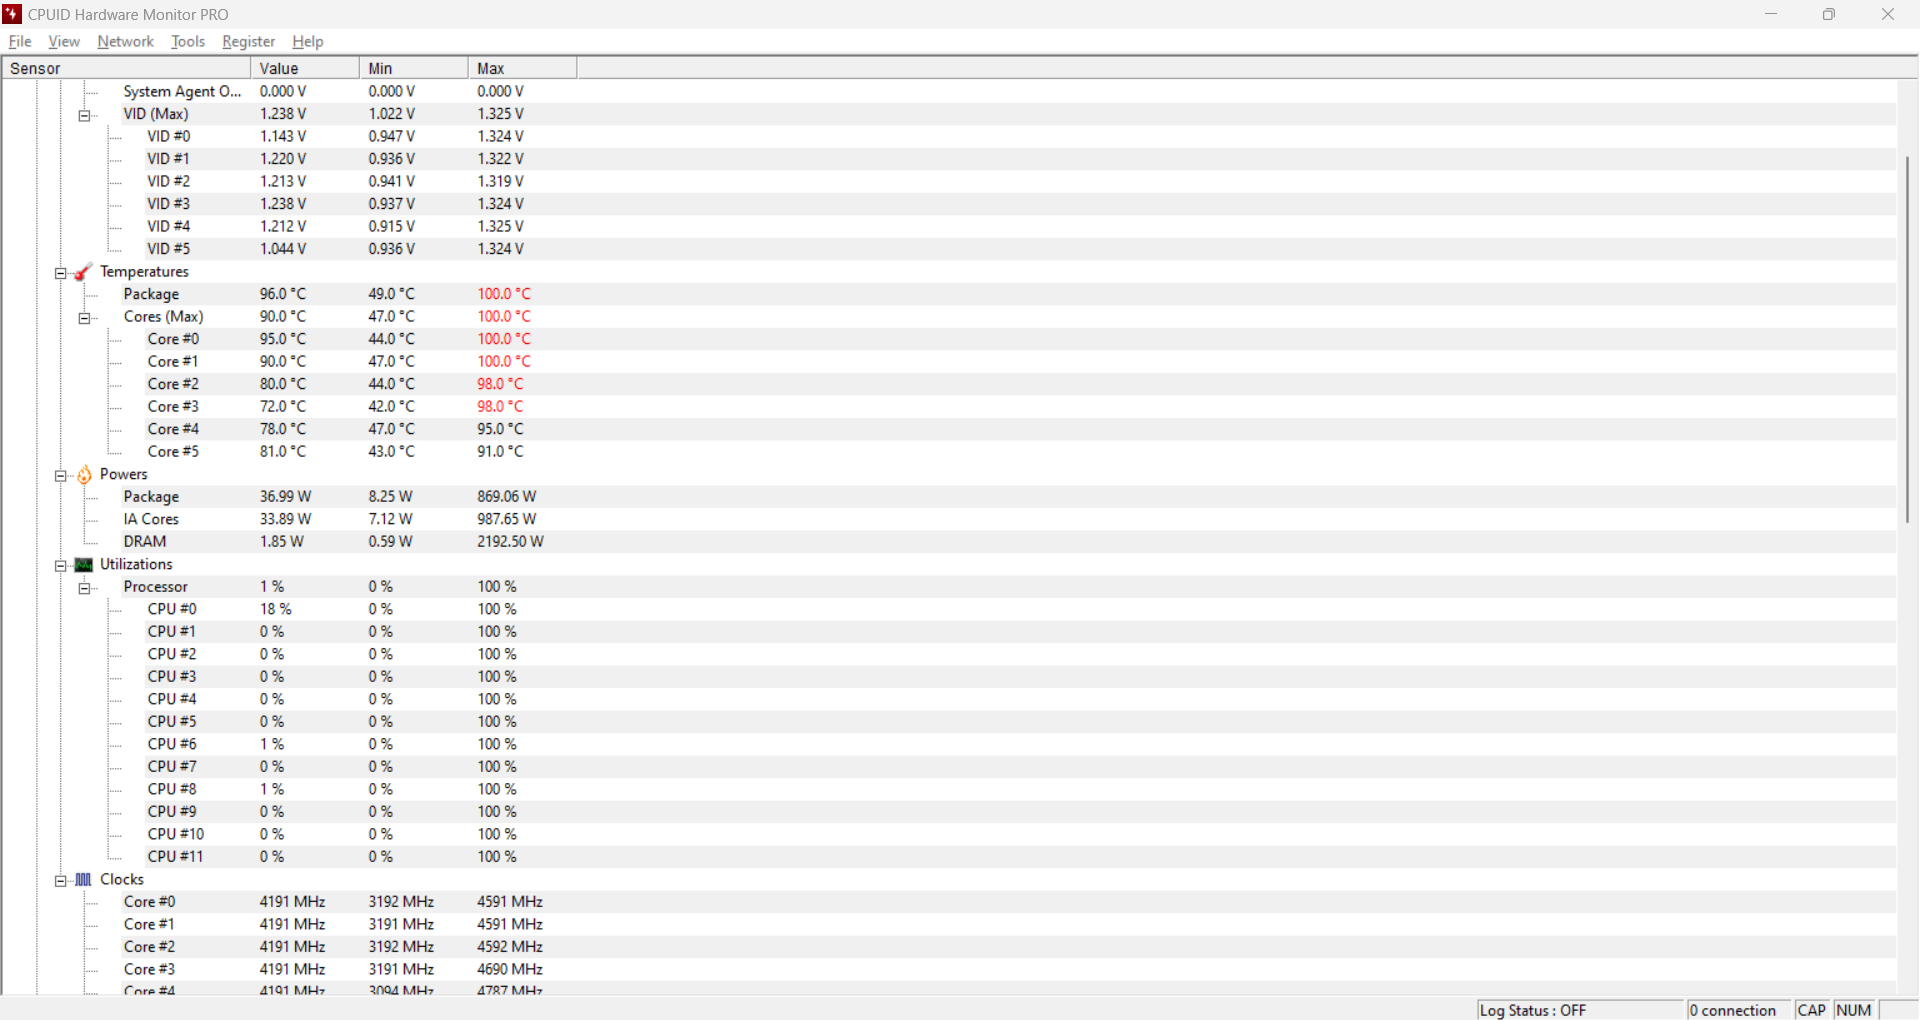Viewport: 1920px width, 1020px height.
Task: Open the View menu
Action: click(x=63, y=41)
